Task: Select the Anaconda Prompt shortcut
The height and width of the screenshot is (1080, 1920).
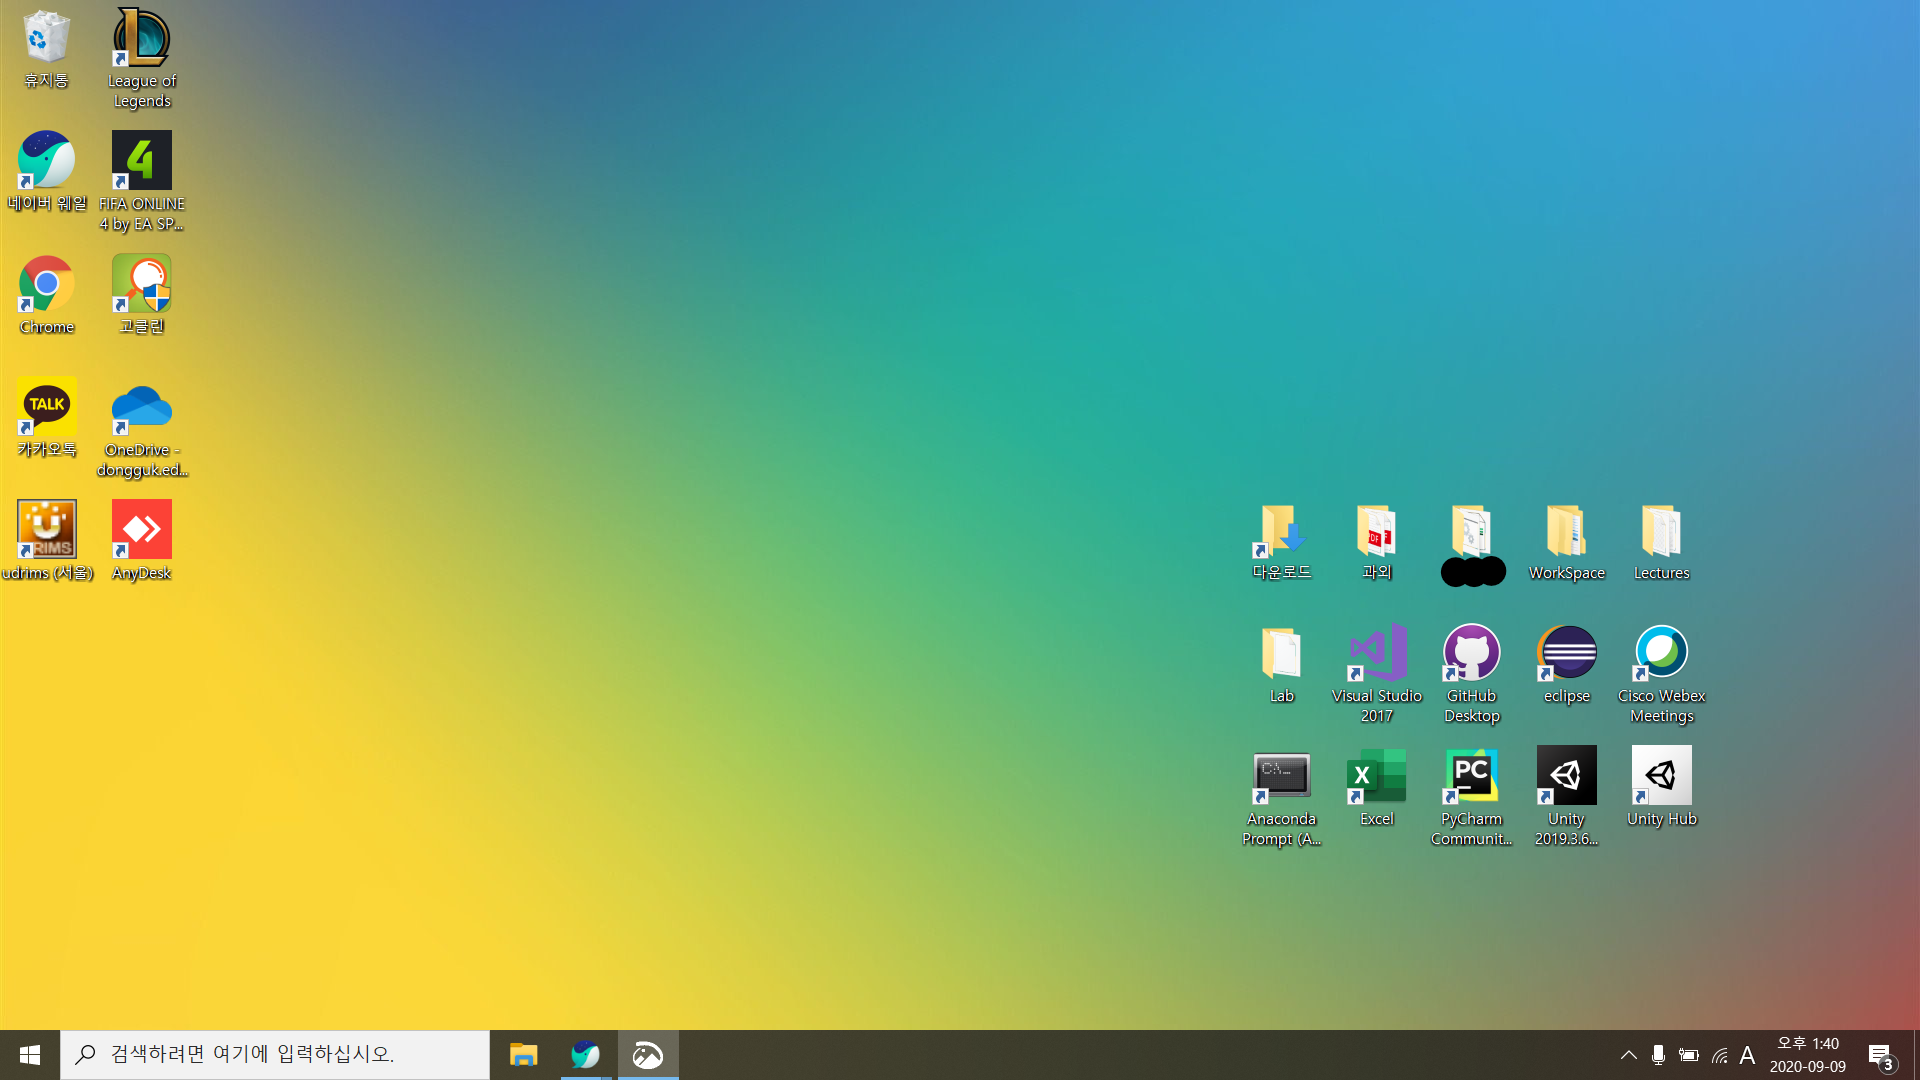Action: pos(1281,776)
